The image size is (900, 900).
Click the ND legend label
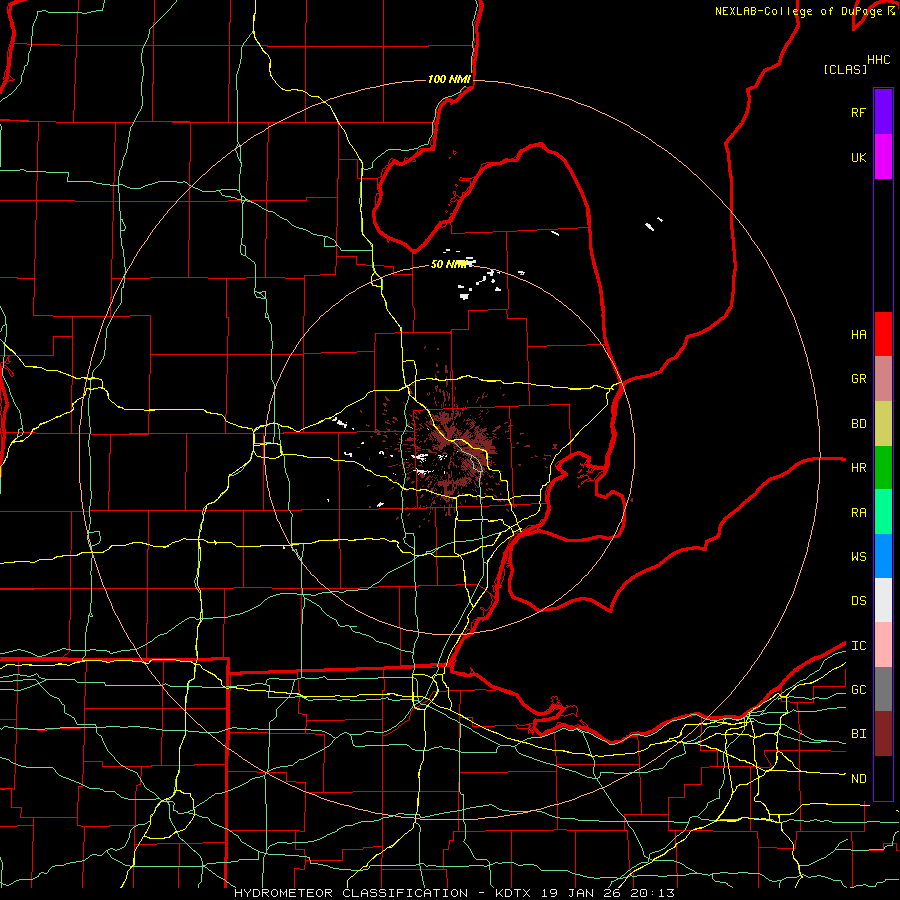[858, 779]
